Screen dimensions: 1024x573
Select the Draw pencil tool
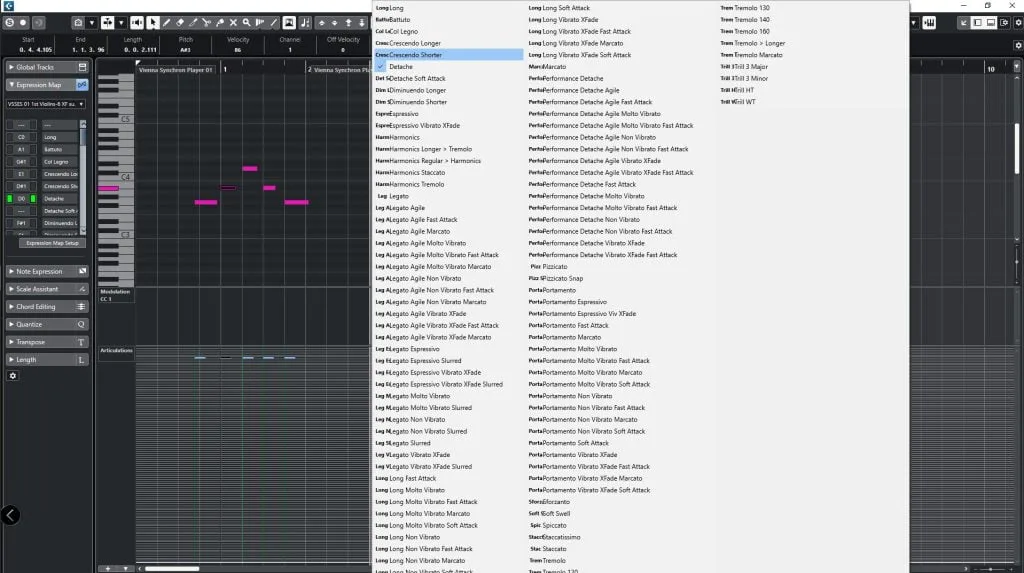pos(167,22)
